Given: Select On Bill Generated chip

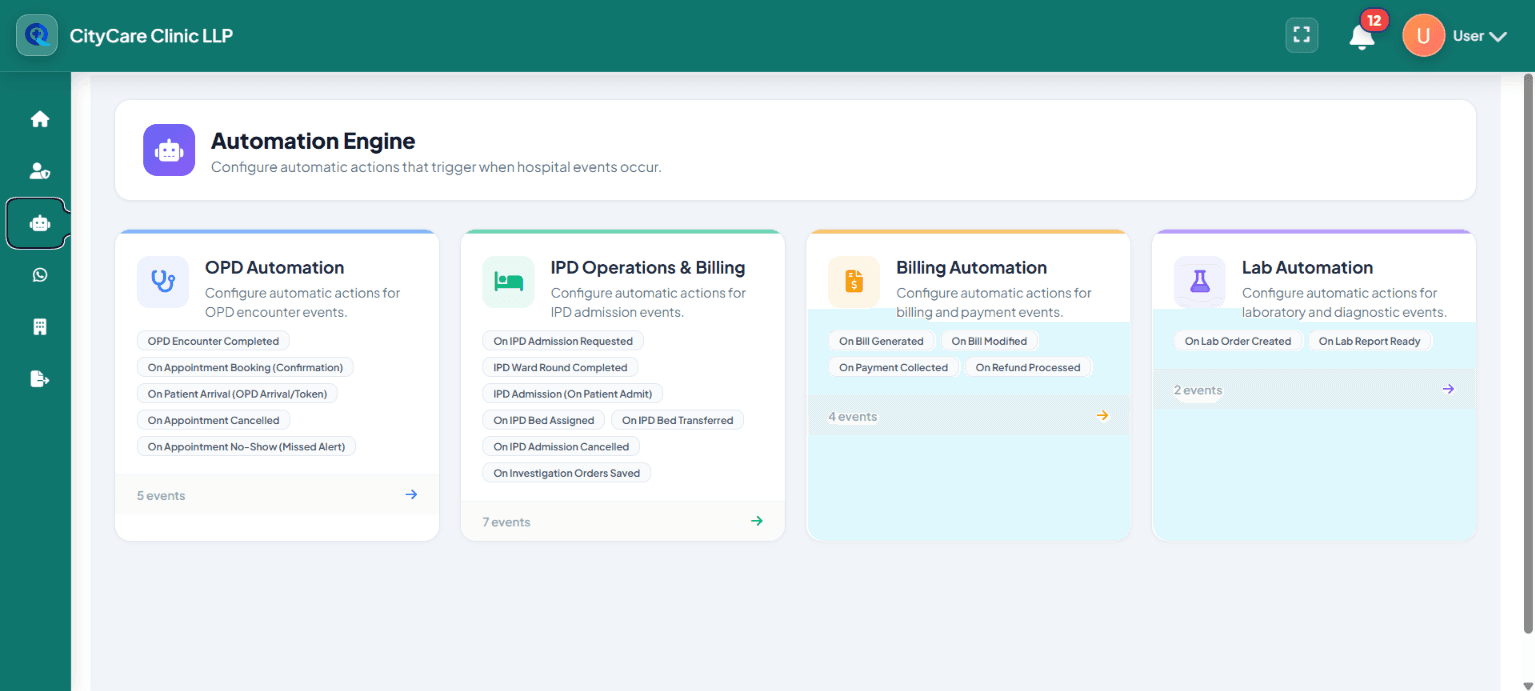Looking at the screenshot, I should [x=881, y=341].
